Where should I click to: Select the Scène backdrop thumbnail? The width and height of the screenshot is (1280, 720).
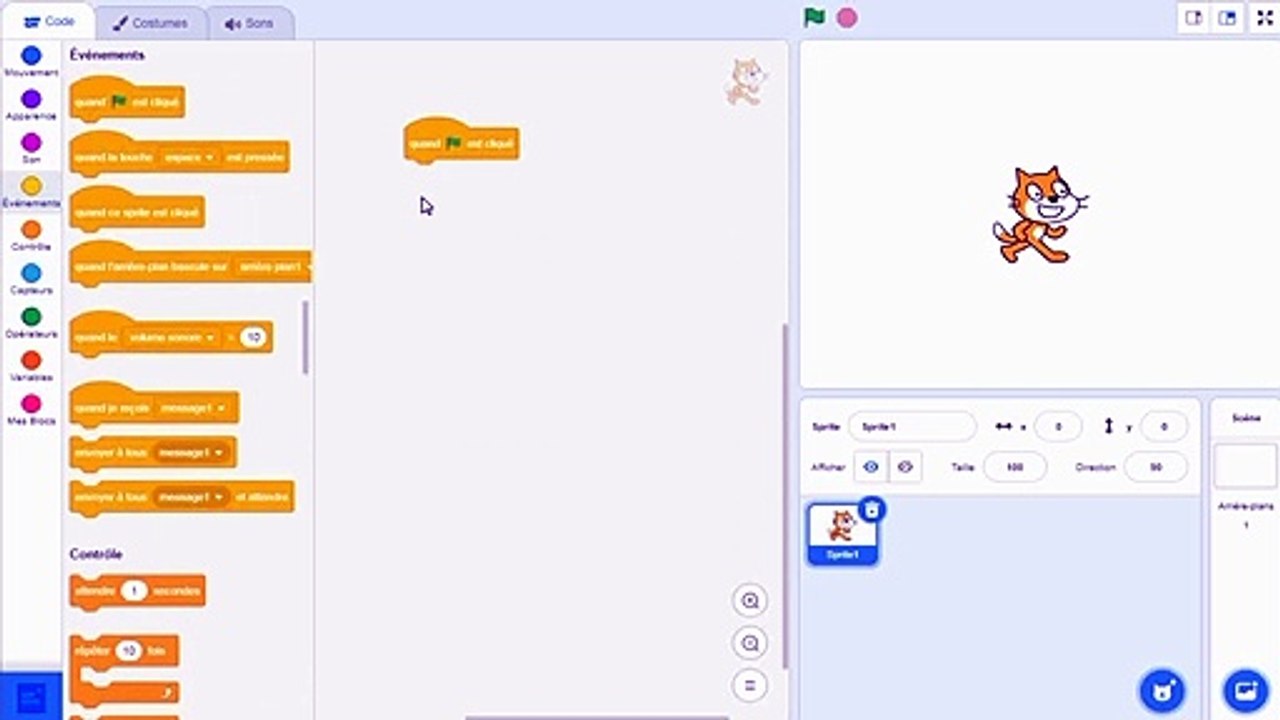coord(1246,467)
